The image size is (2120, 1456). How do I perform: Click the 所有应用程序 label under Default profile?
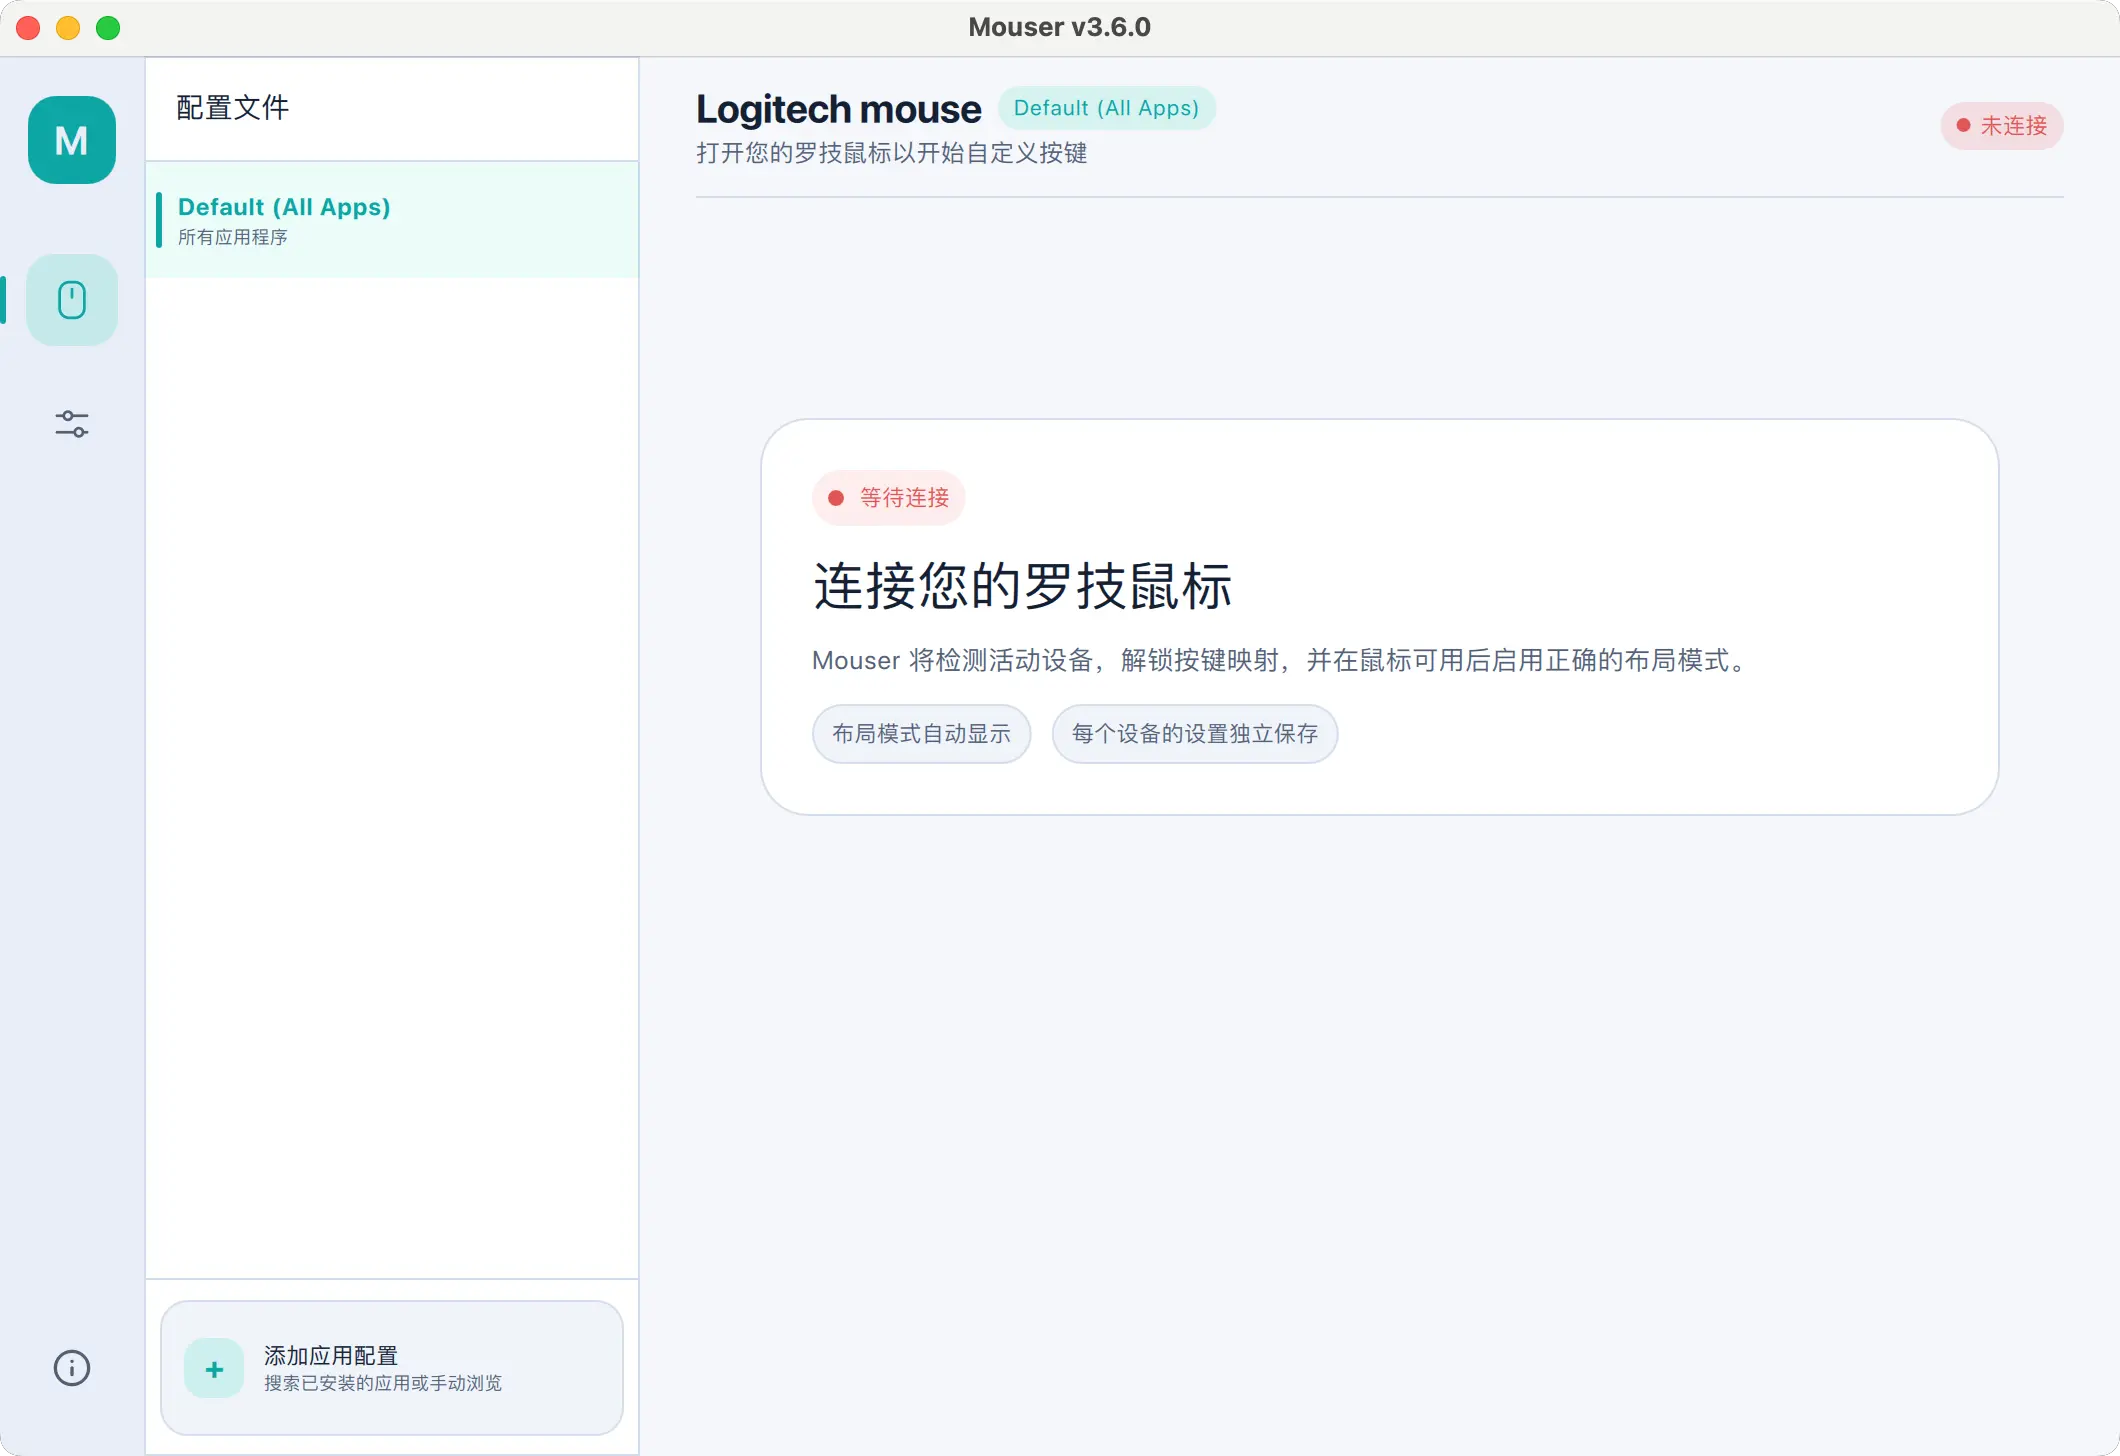pos(233,237)
